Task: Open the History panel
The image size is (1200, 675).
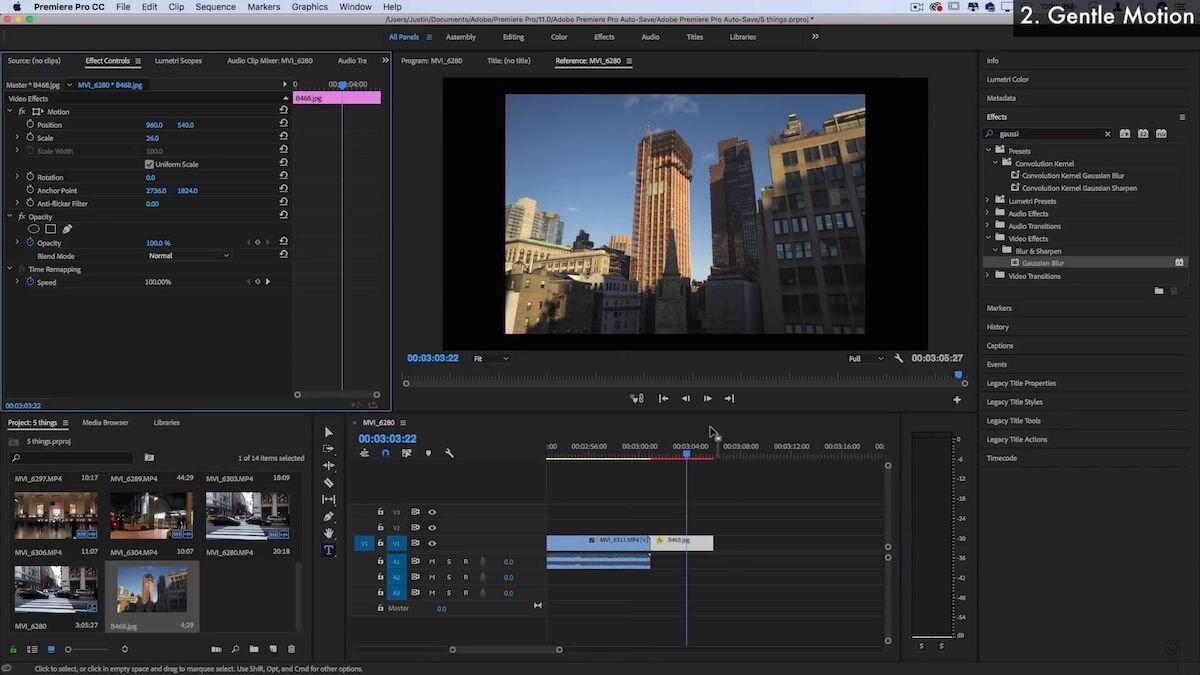Action: (998, 327)
